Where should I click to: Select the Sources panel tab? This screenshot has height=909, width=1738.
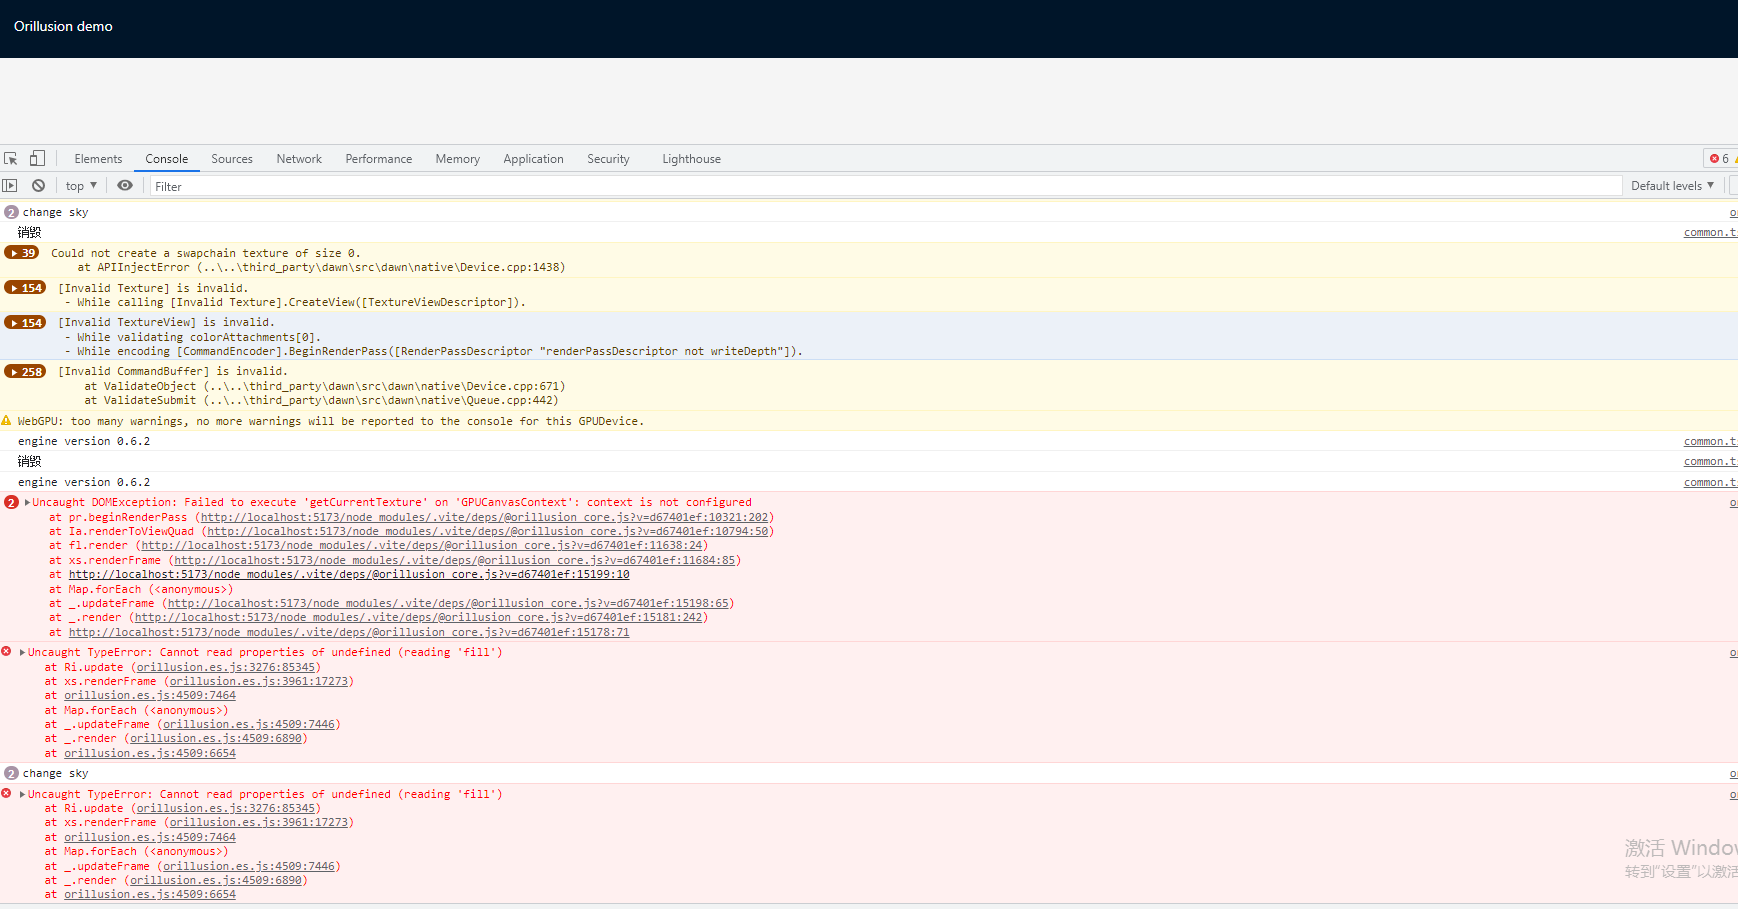coord(232,158)
